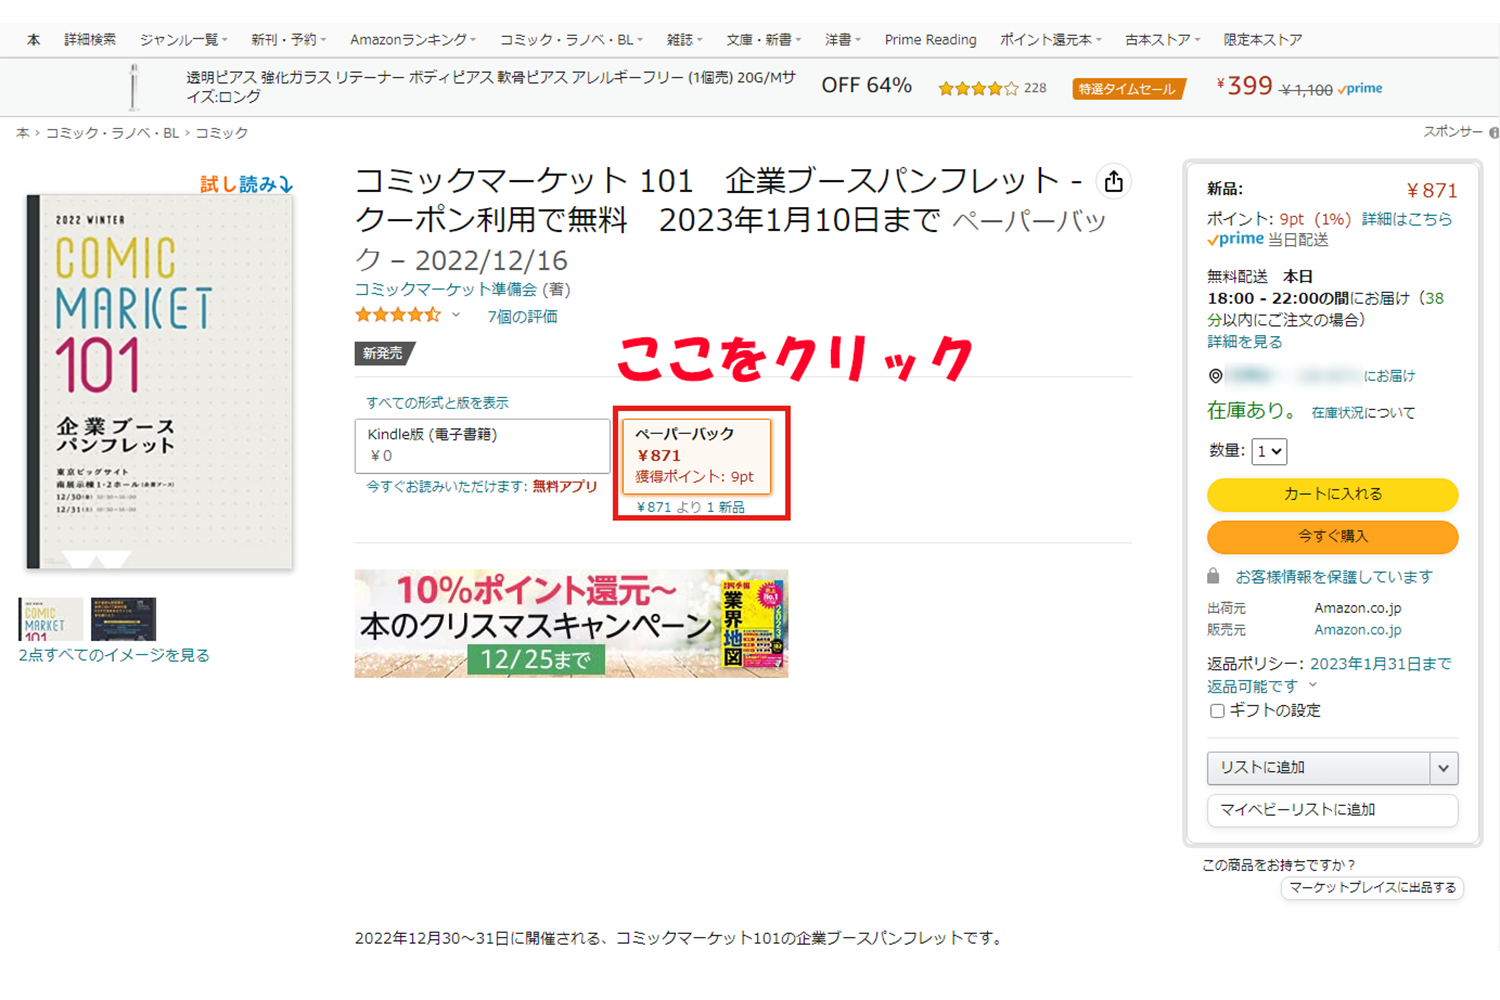Click the sponsor info icon
Image resolution: width=1500 pixels, height=1000 pixels.
click(x=1493, y=133)
